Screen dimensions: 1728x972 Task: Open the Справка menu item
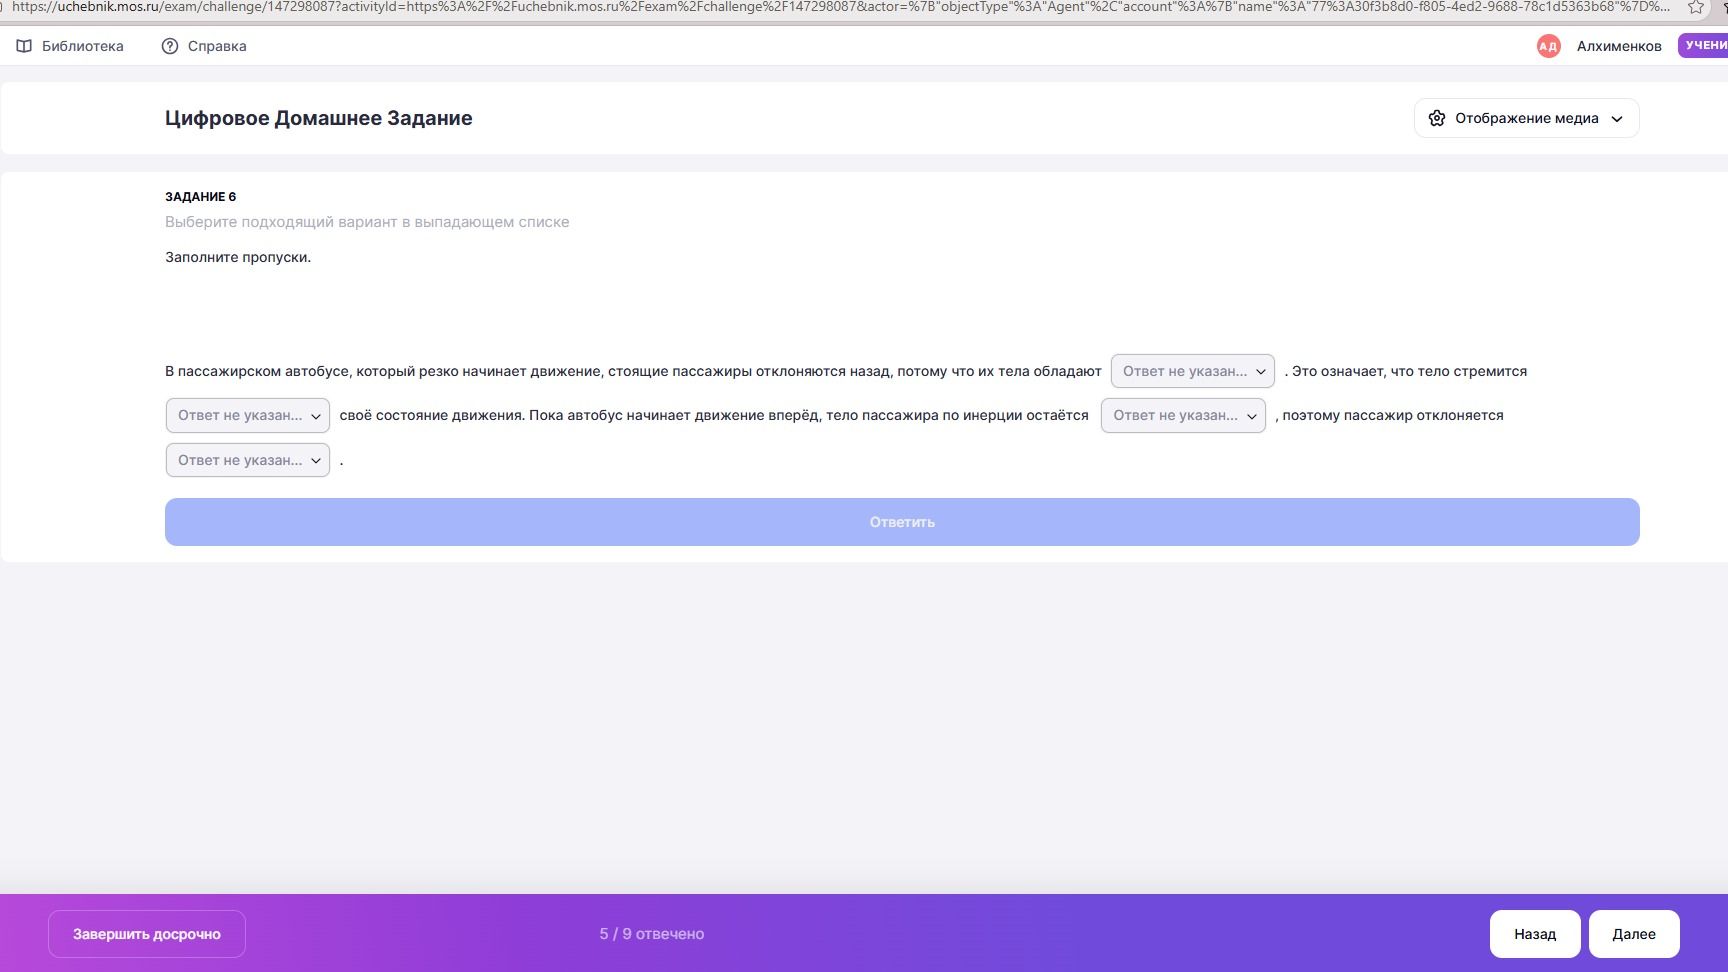click(x=204, y=46)
